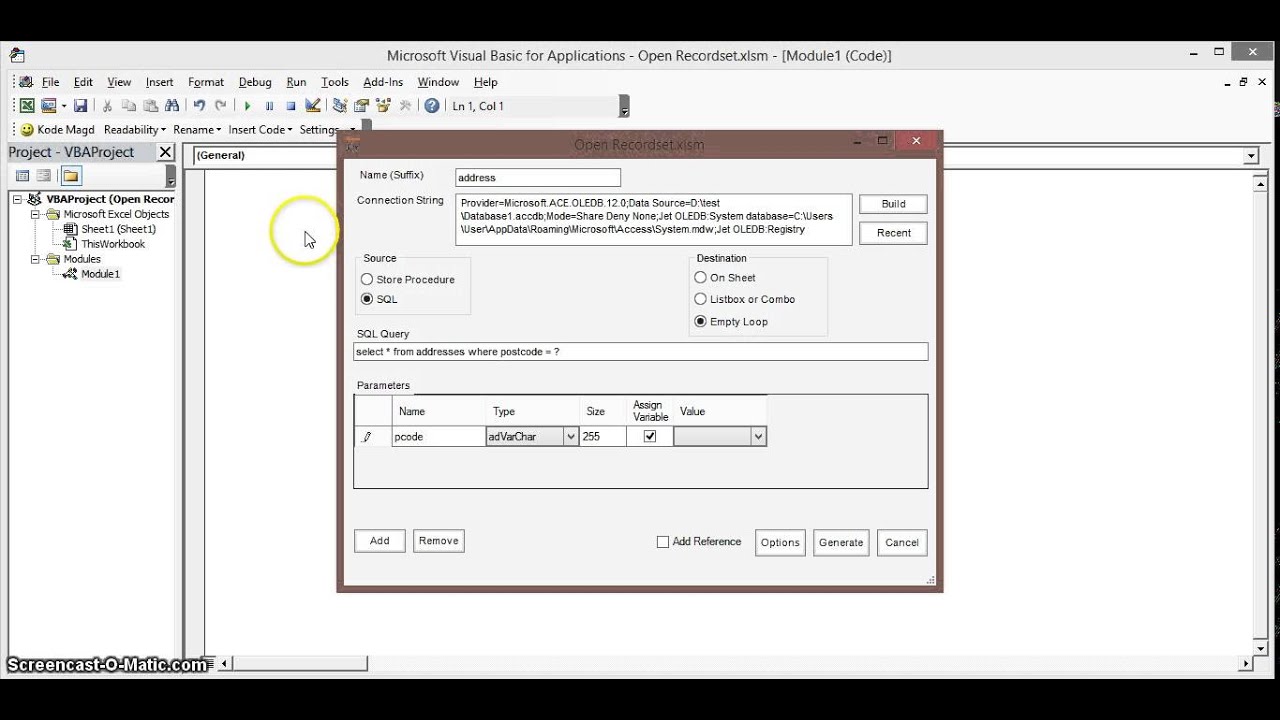This screenshot has height=720, width=1280.
Task: Click the Insert UserForm toolbar icon
Action: [48, 105]
